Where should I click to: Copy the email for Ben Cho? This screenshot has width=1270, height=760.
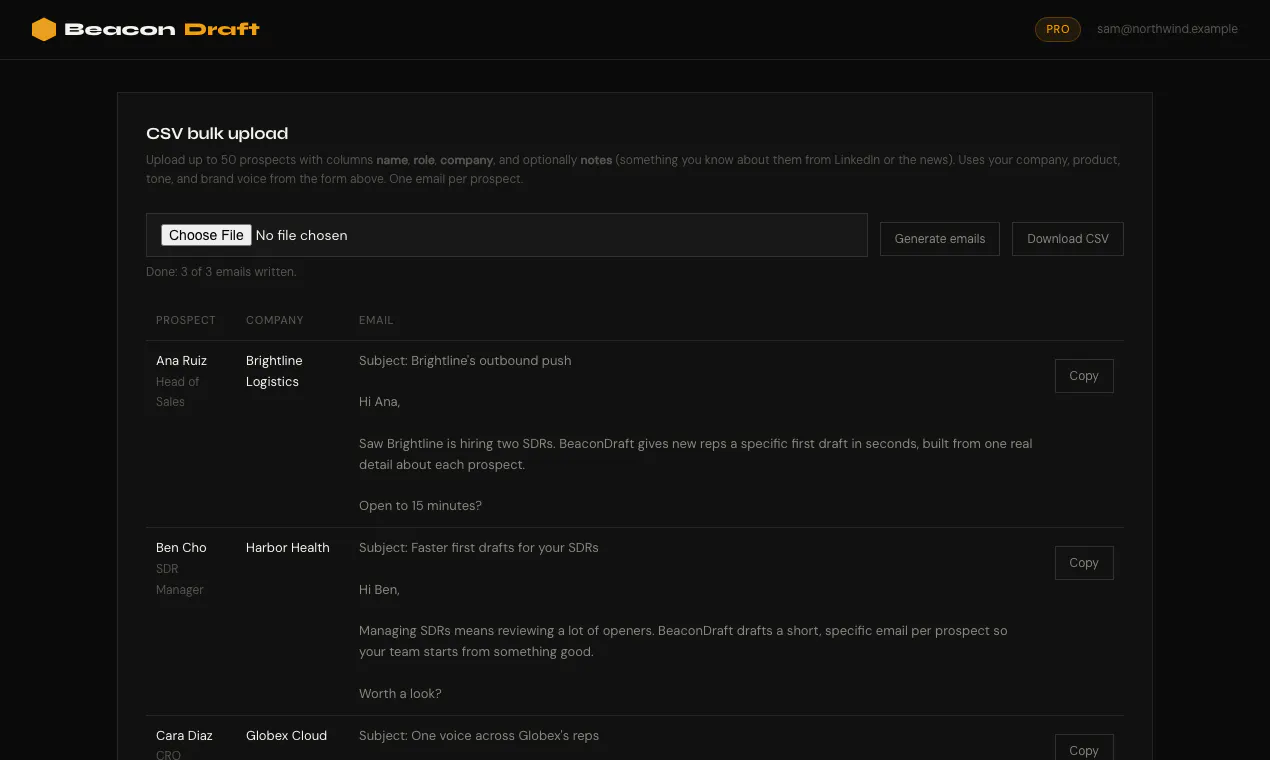click(1084, 562)
